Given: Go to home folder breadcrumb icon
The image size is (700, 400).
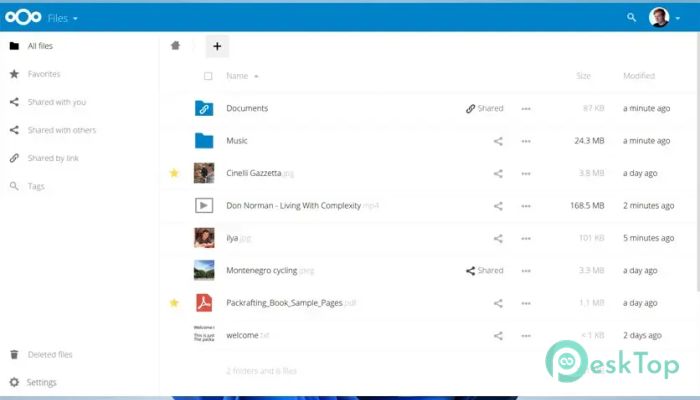Looking at the screenshot, I should (x=175, y=46).
